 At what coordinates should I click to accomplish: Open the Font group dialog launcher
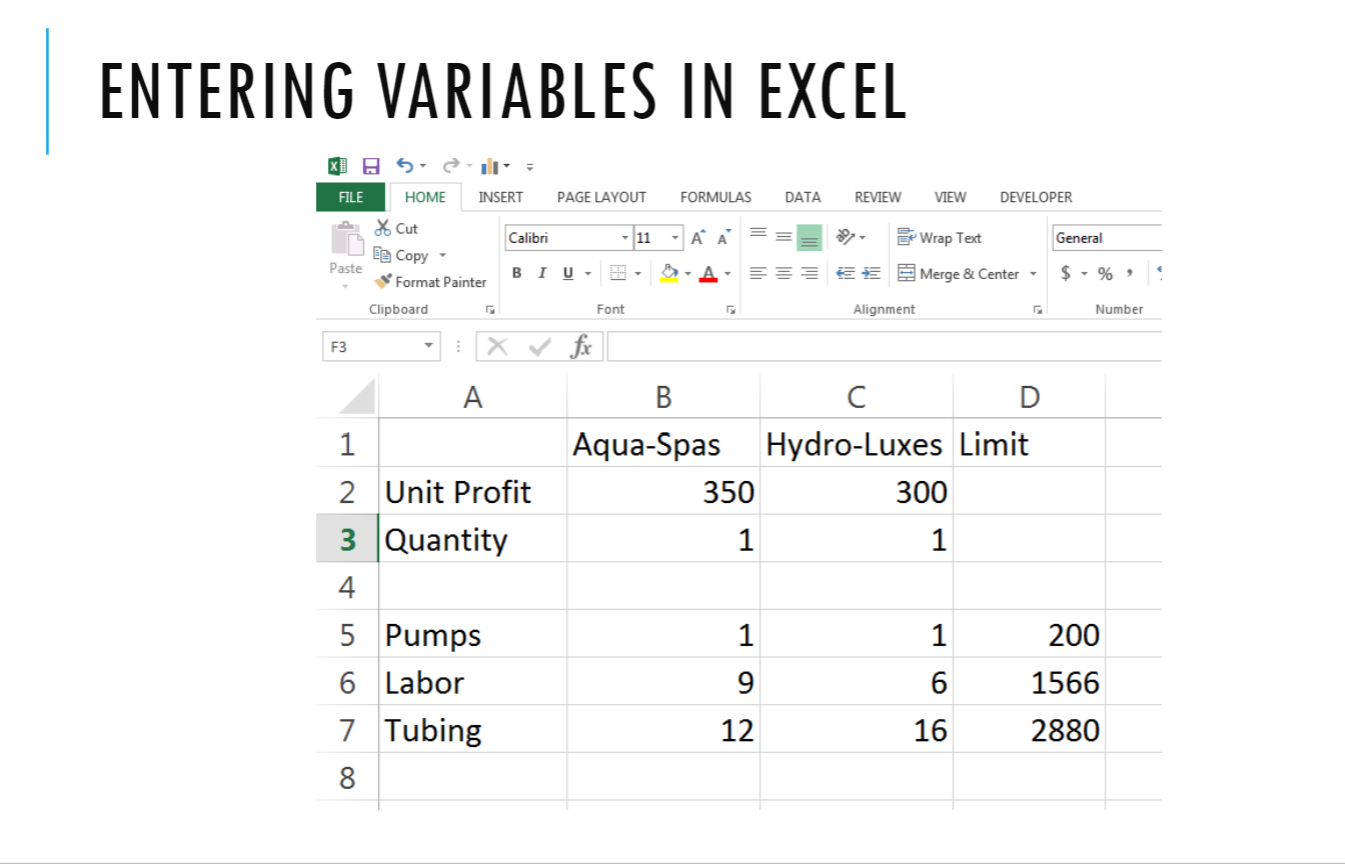tap(731, 309)
